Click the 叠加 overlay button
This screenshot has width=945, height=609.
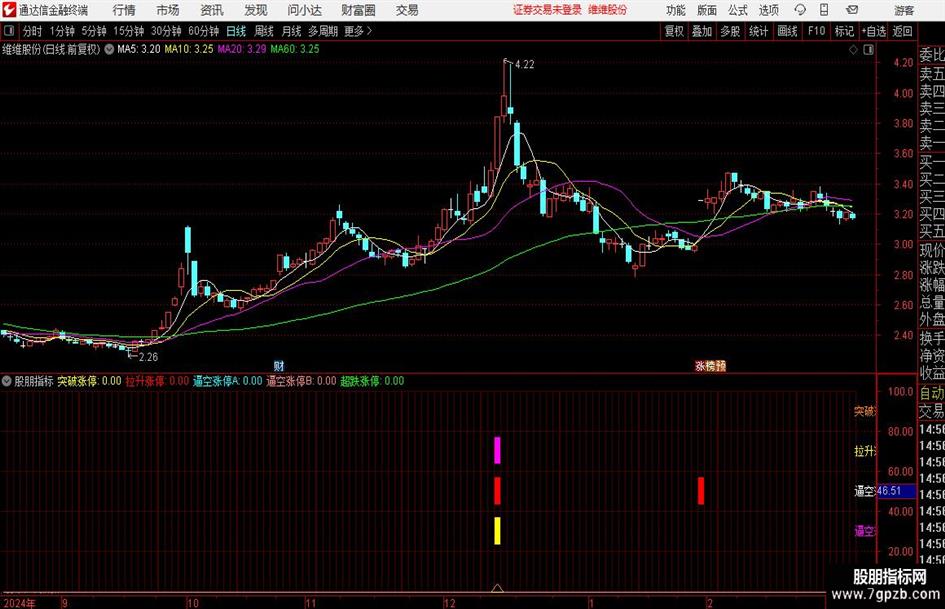[x=702, y=31]
